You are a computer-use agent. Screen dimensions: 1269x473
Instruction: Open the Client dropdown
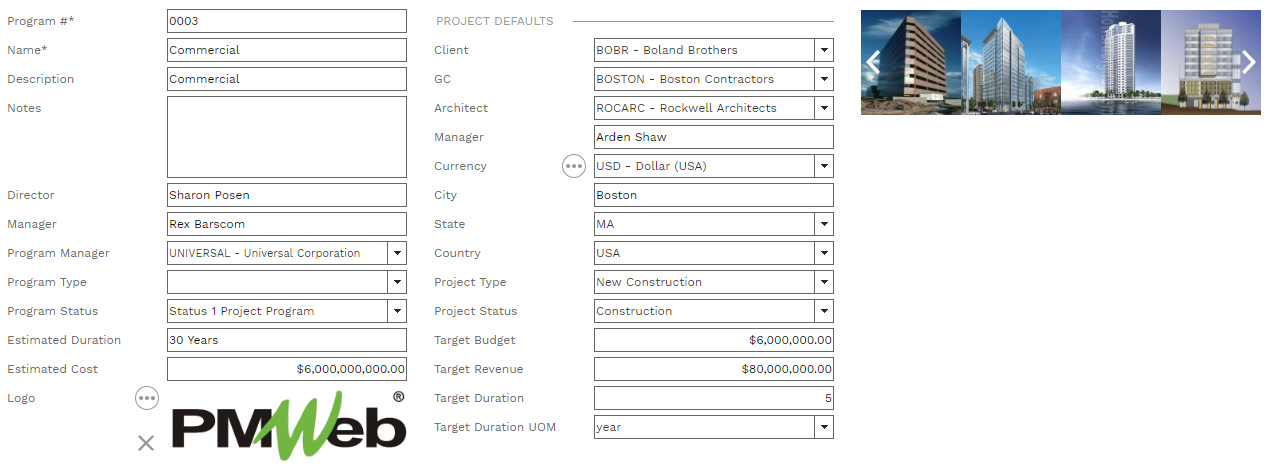tap(823, 50)
